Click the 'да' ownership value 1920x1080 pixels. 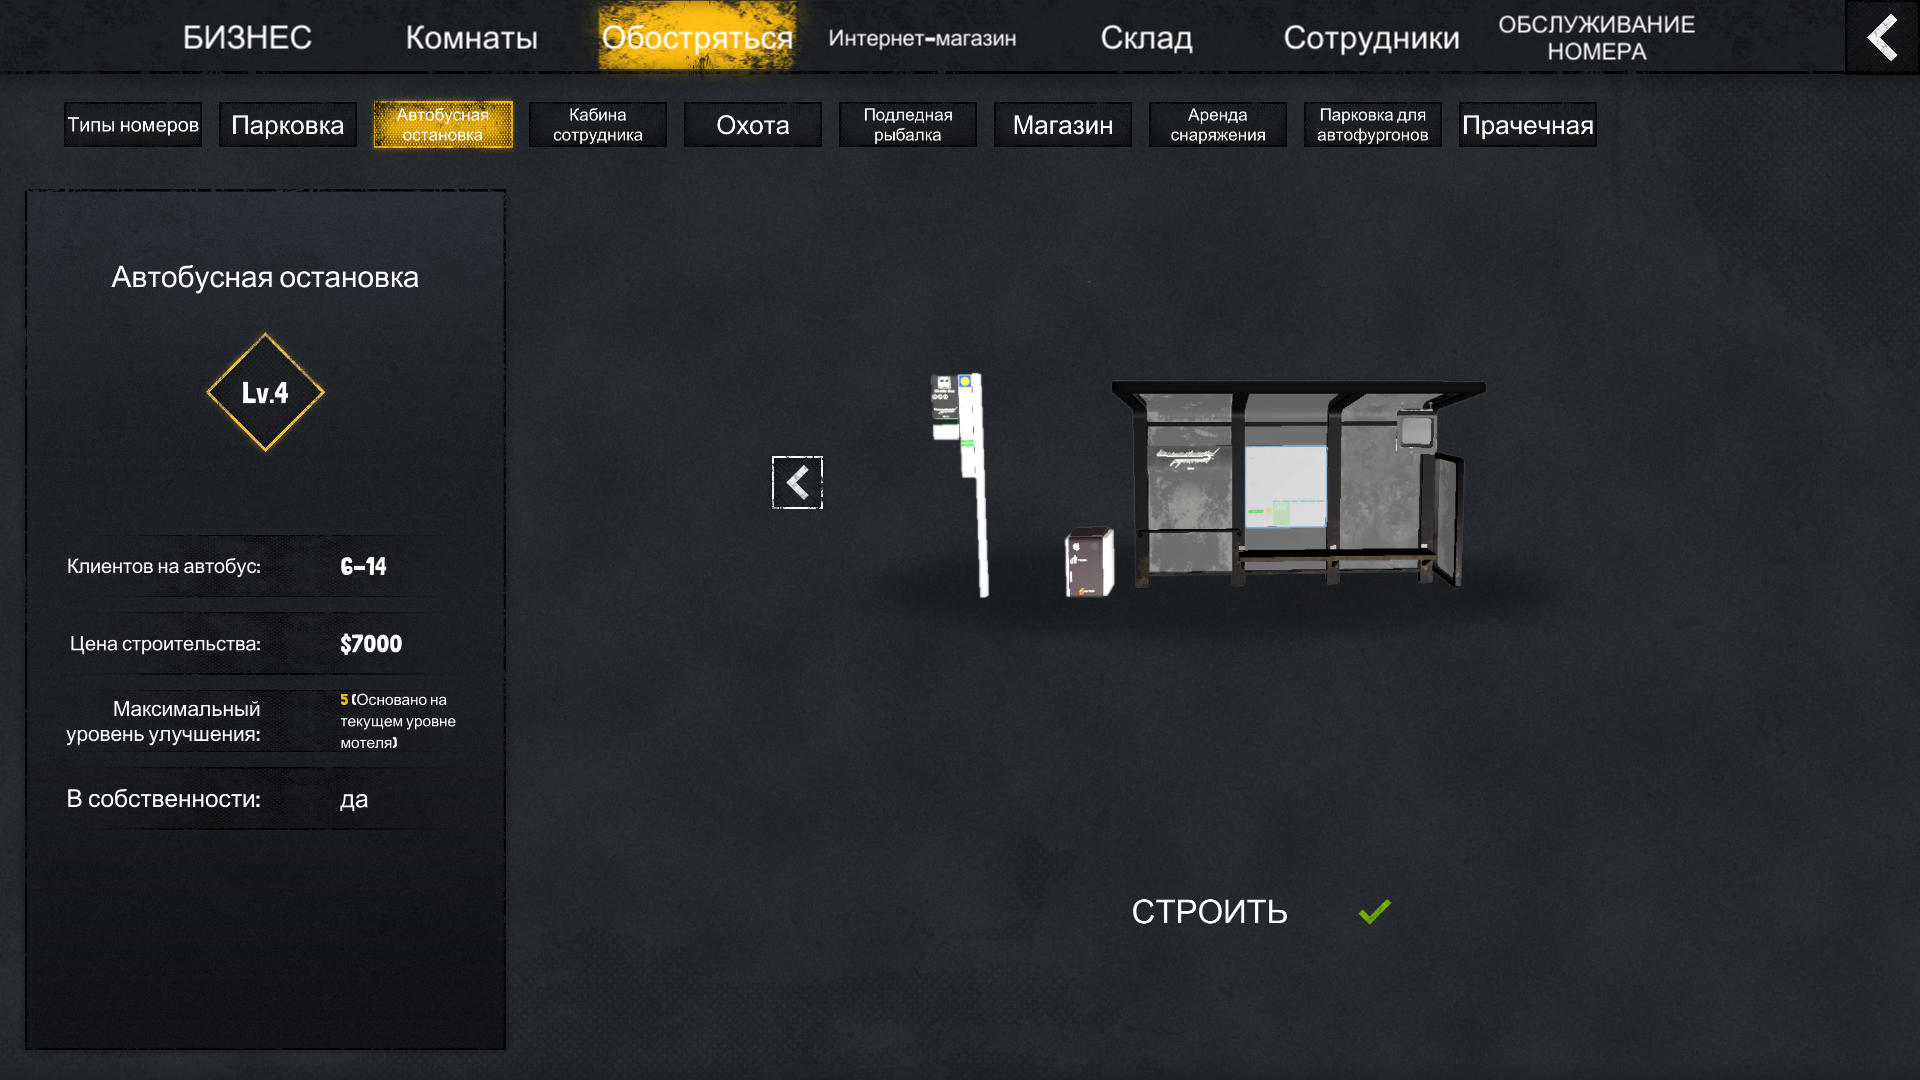point(354,799)
